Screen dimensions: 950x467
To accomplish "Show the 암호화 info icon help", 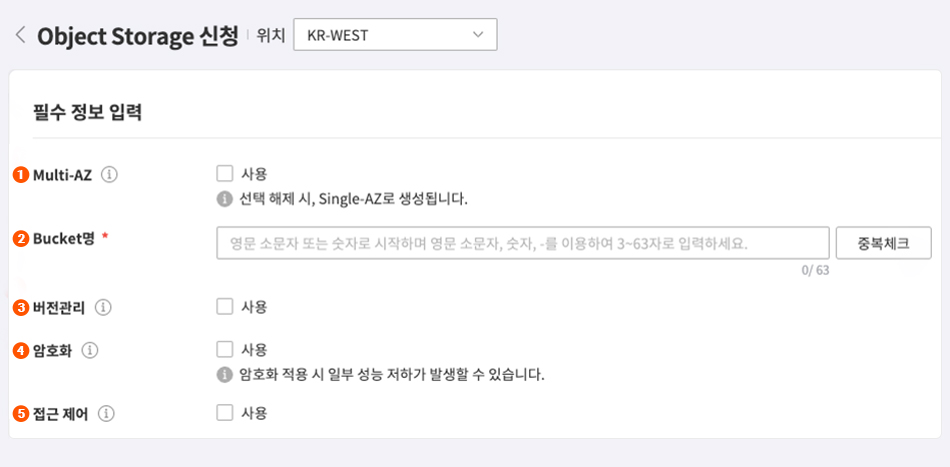I will pos(89,350).
